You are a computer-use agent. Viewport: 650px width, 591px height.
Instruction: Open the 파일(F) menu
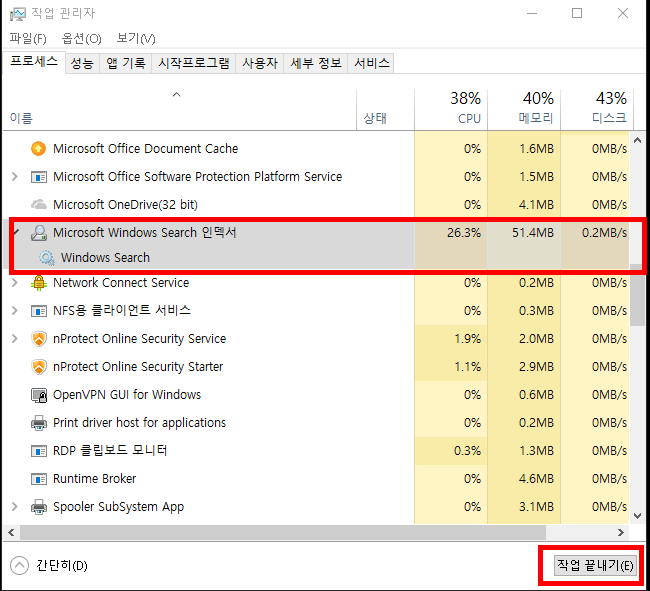(28, 39)
